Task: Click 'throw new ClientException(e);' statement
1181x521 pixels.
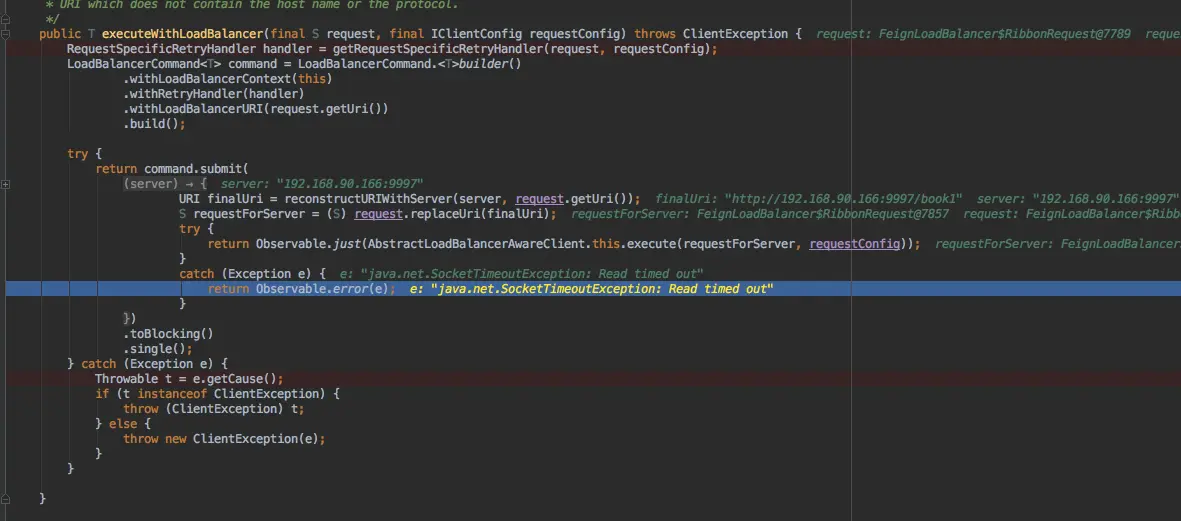Action: pos(224,439)
